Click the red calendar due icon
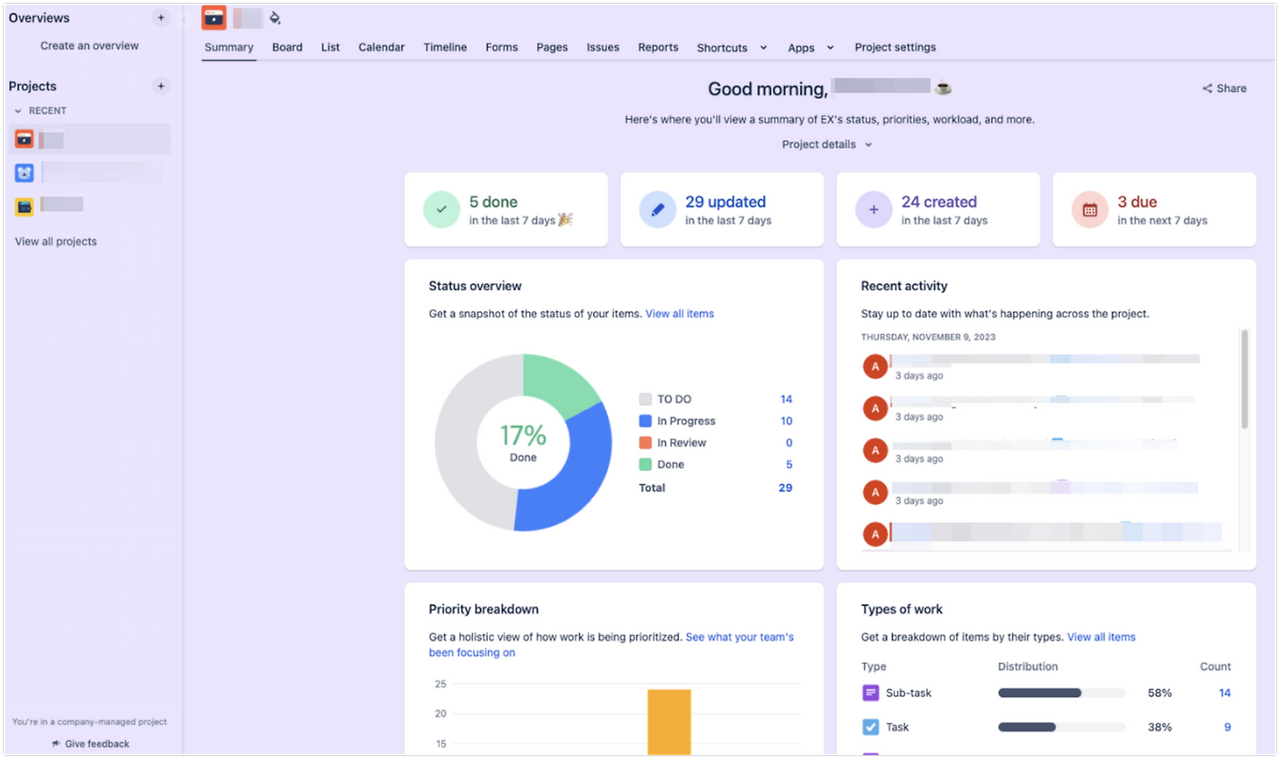This screenshot has width=1280, height=759. coord(1089,210)
